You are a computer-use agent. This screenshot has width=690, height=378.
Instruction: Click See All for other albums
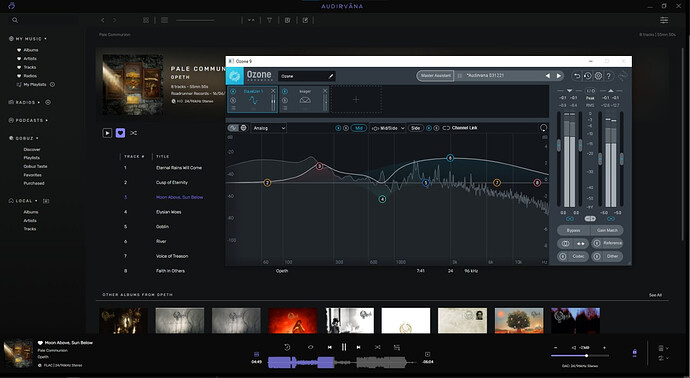(655, 295)
